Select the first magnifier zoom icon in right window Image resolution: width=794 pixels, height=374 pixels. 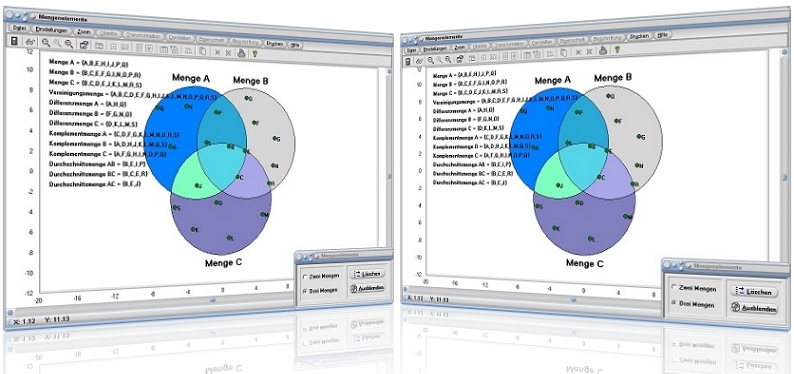pyautogui.click(x=431, y=60)
